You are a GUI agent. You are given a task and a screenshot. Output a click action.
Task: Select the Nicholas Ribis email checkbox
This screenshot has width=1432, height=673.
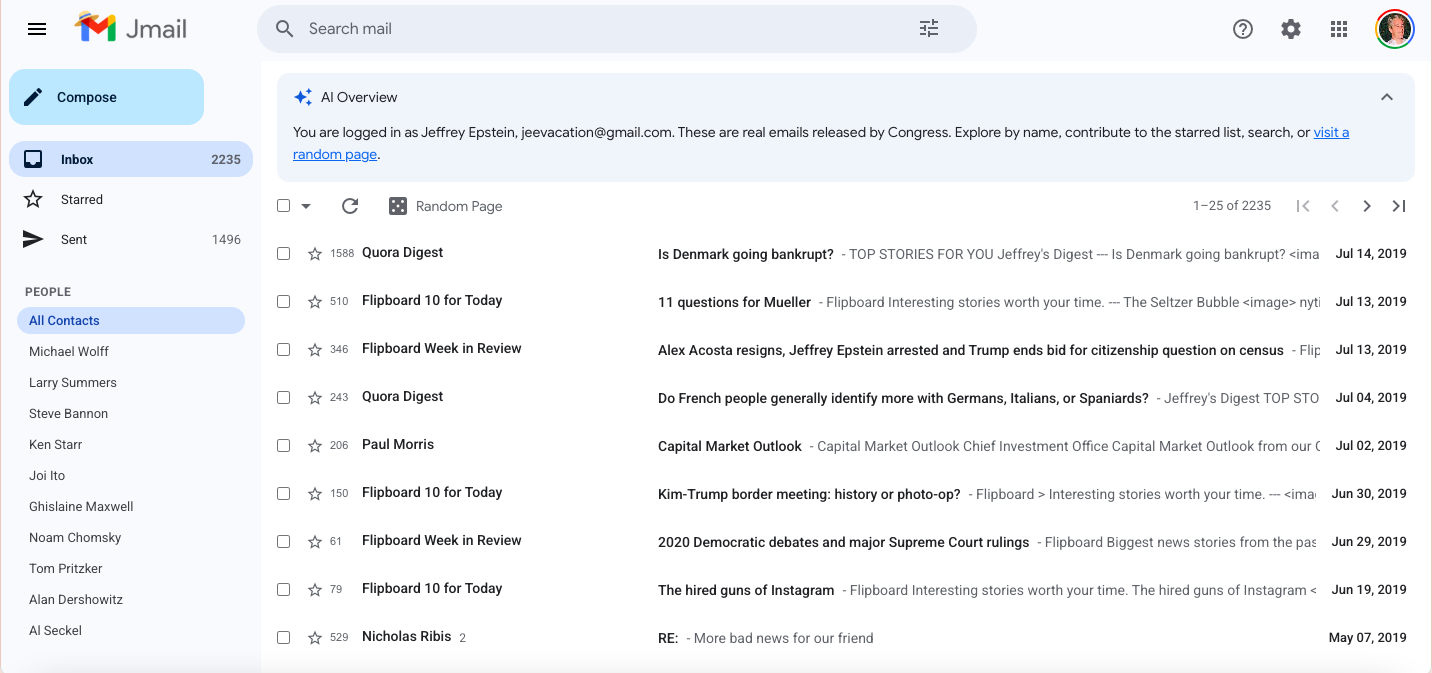click(284, 638)
